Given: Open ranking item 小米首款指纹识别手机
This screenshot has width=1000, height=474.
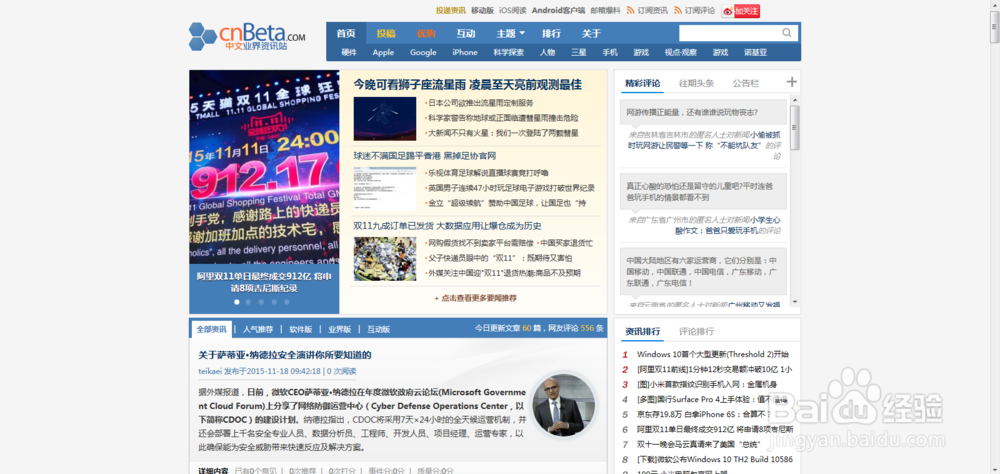Looking at the screenshot, I should point(707,384).
